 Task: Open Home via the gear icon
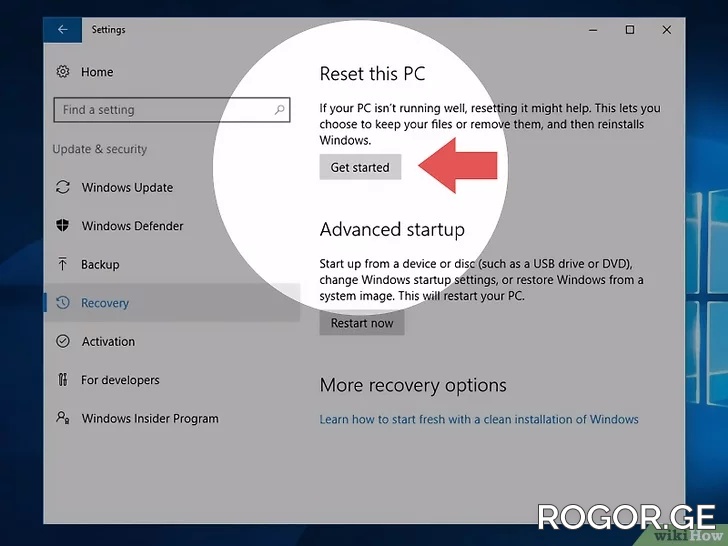[x=63, y=72]
